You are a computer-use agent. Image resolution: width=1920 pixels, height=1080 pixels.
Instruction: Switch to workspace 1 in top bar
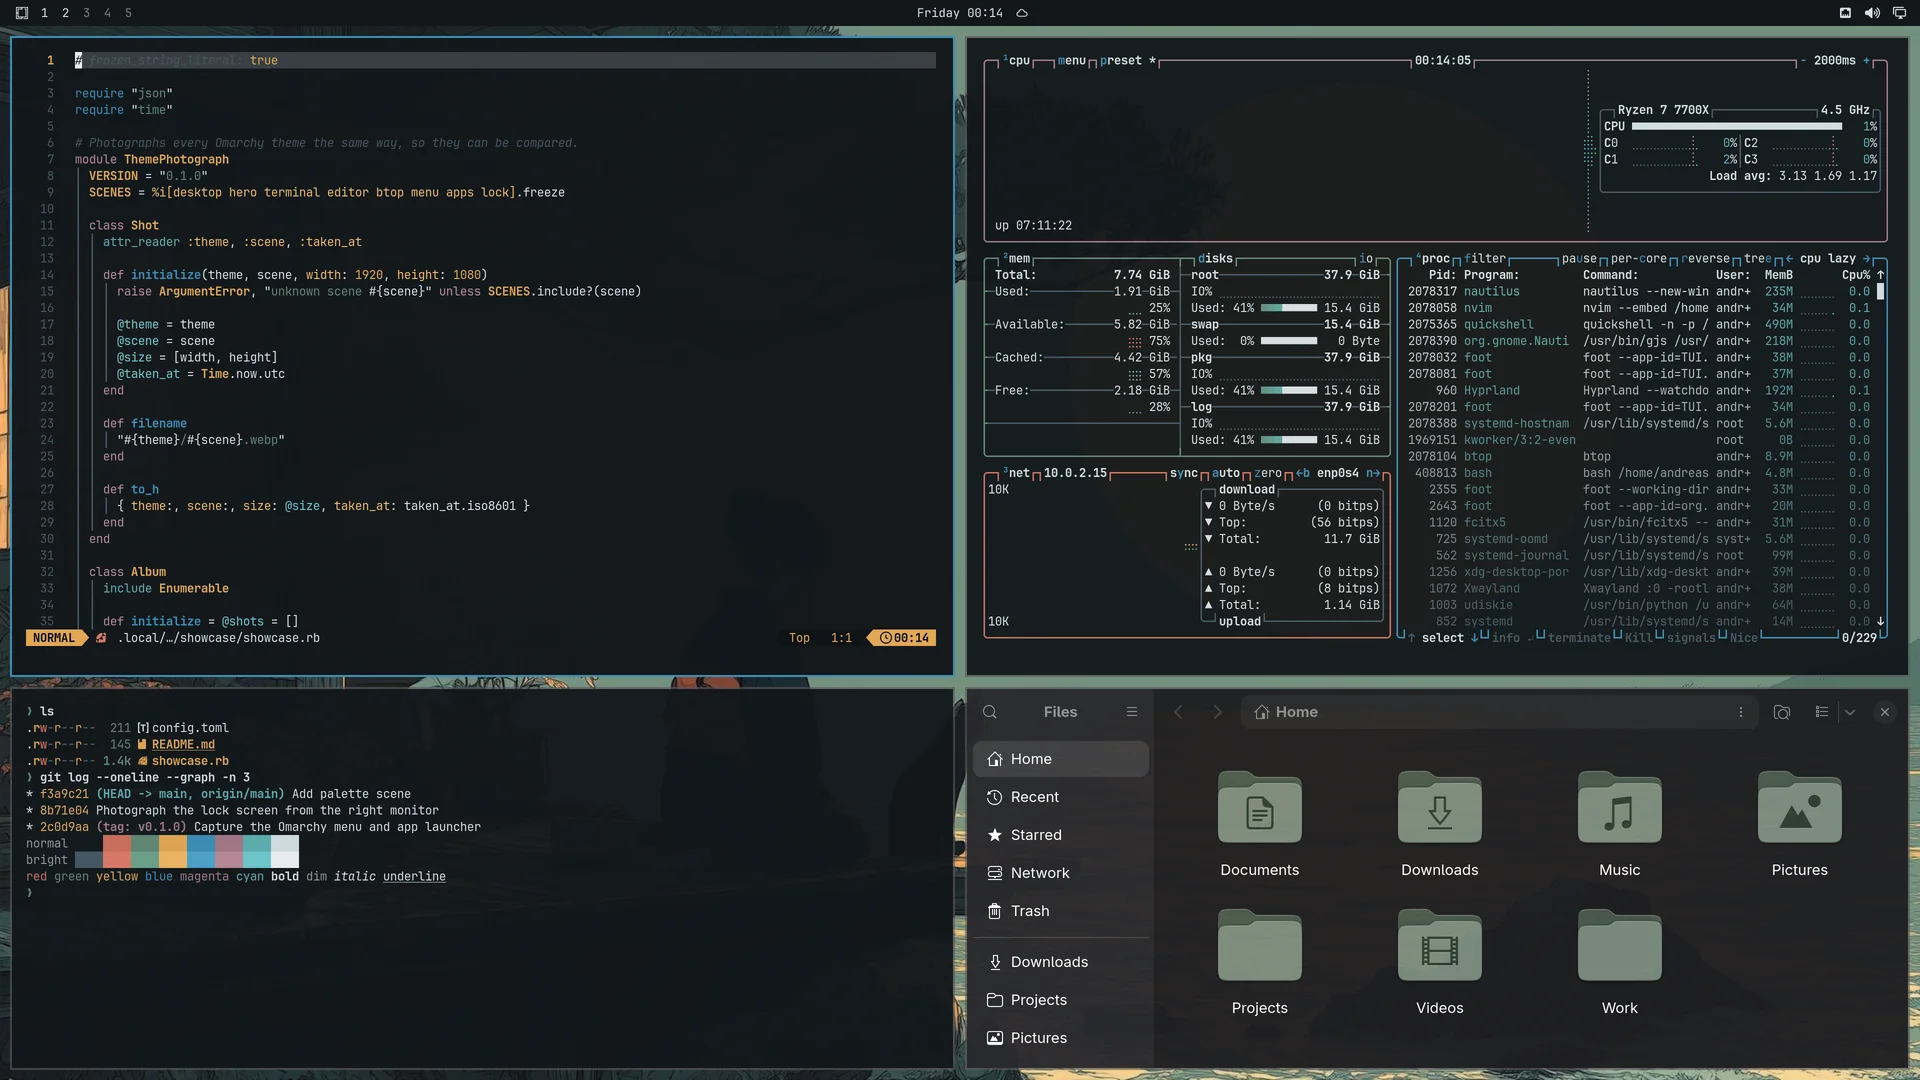(x=44, y=13)
